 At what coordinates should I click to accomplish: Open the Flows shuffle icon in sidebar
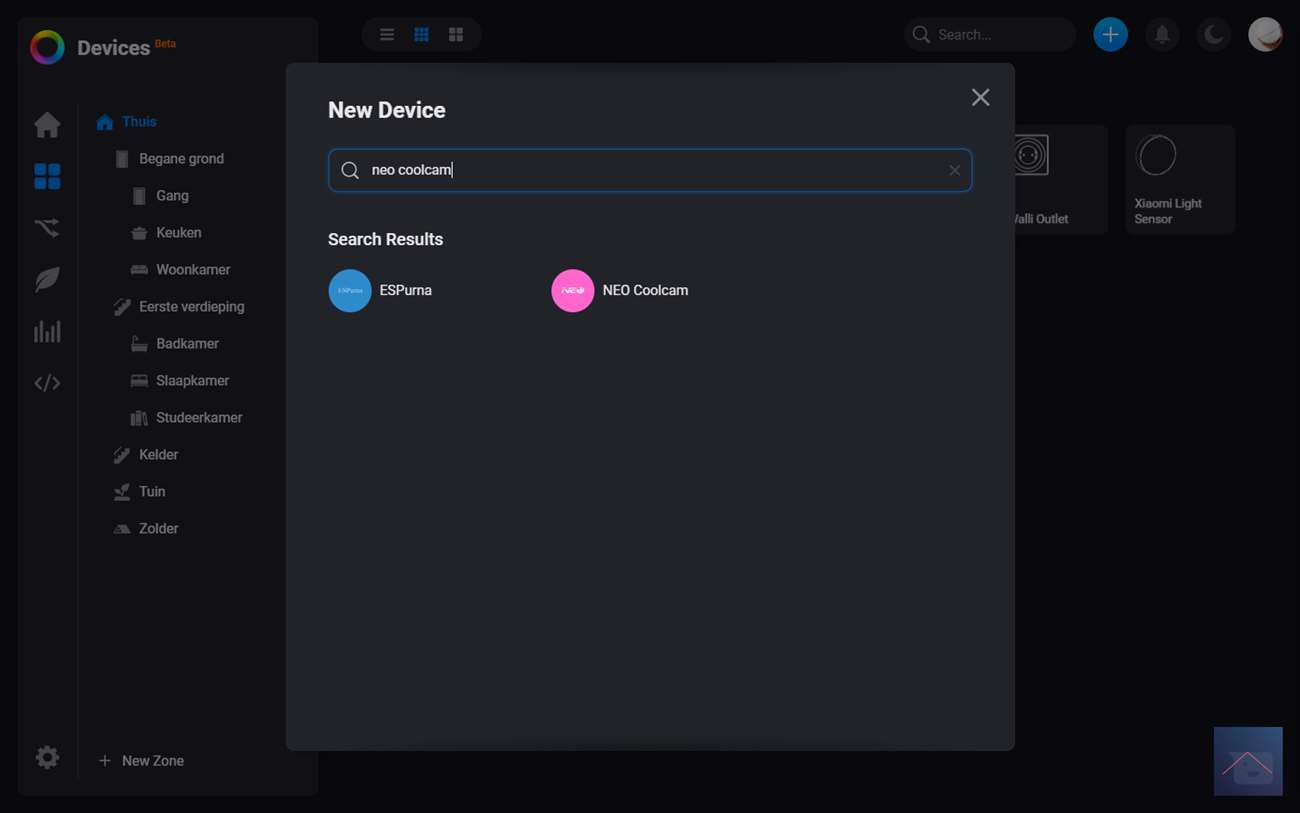[47, 228]
